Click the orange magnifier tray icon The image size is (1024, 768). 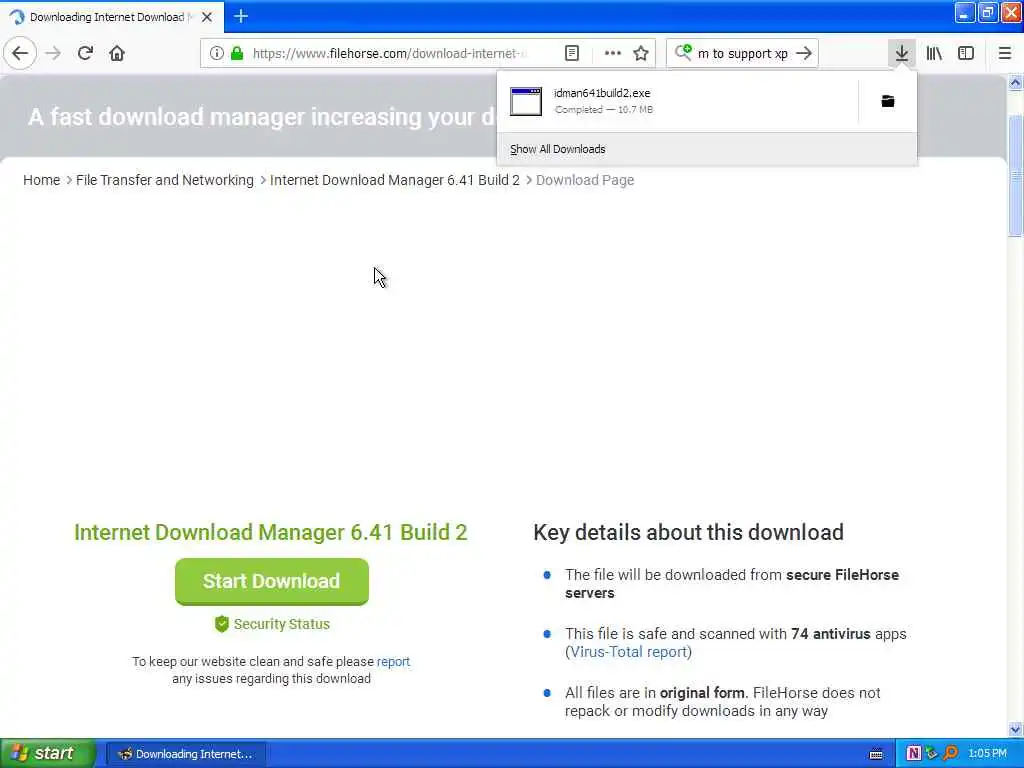click(x=951, y=754)
